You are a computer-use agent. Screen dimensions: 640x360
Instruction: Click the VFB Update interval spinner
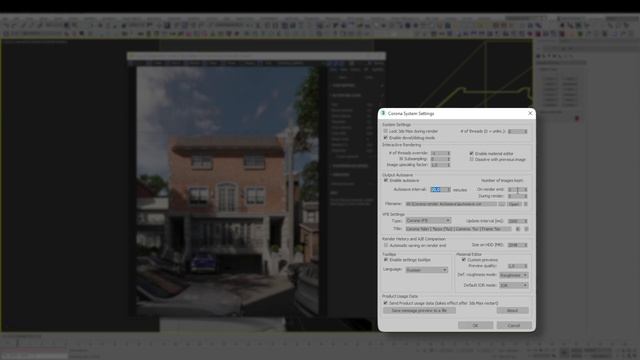coord(517,221)
